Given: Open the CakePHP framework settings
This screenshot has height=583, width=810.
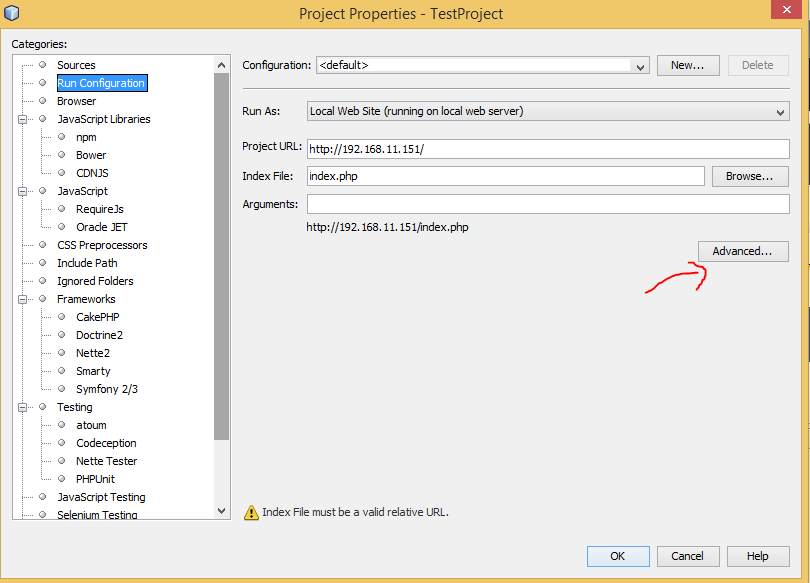Looking at the screenshot, I should click(x=98, y=317).
